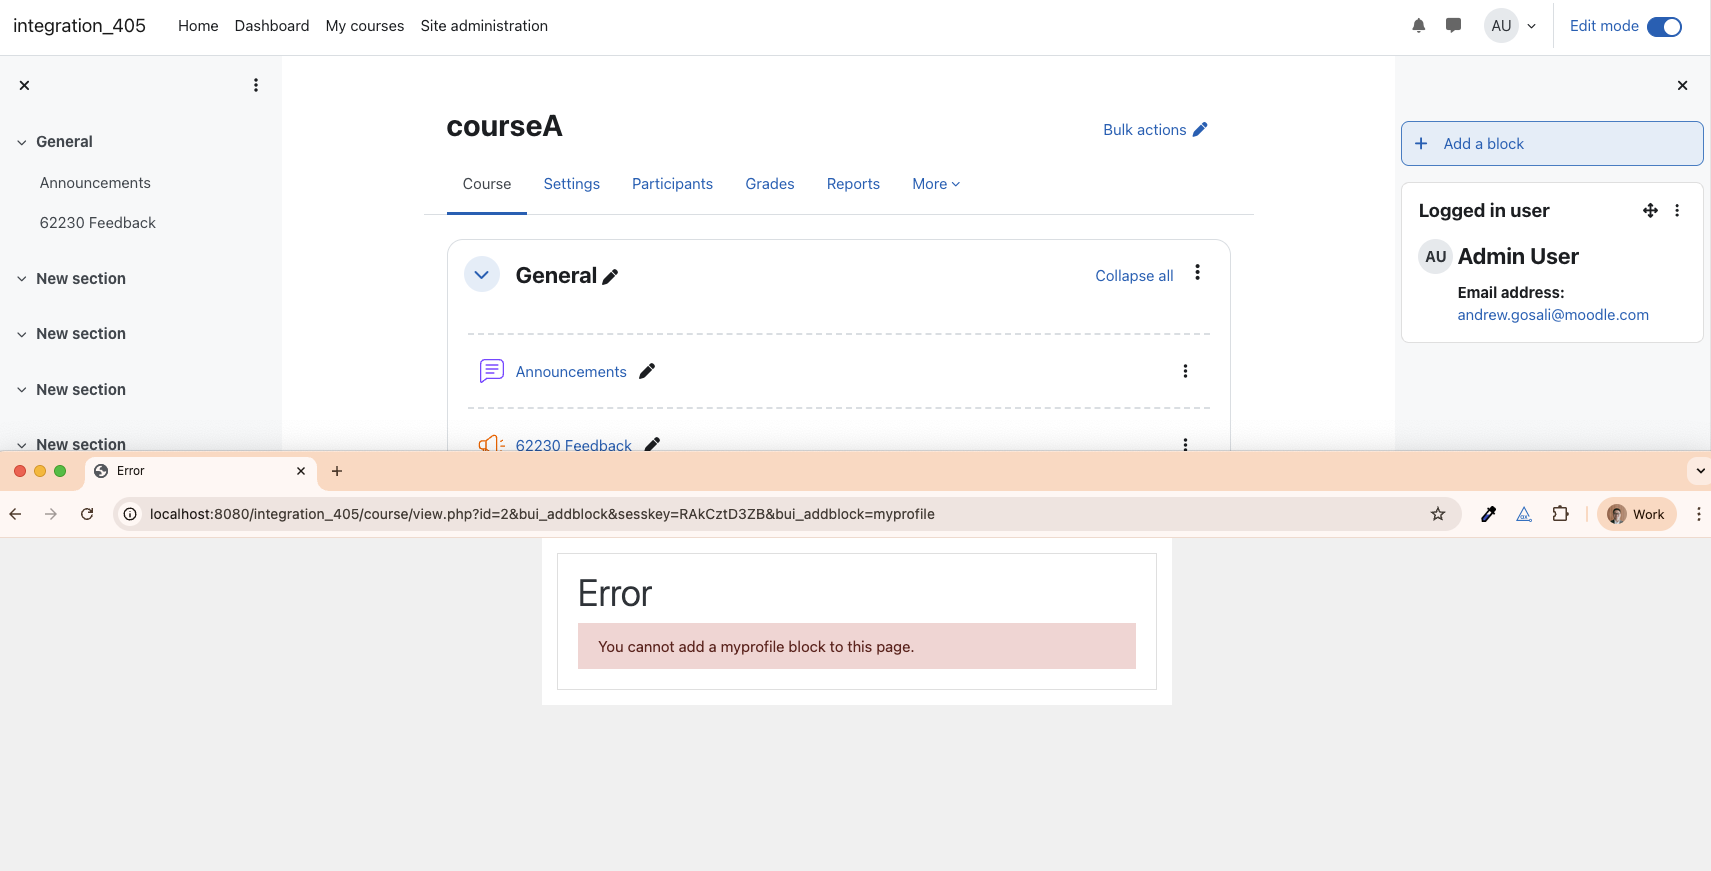Bookmark this page with star icon

pos(1438,514)
